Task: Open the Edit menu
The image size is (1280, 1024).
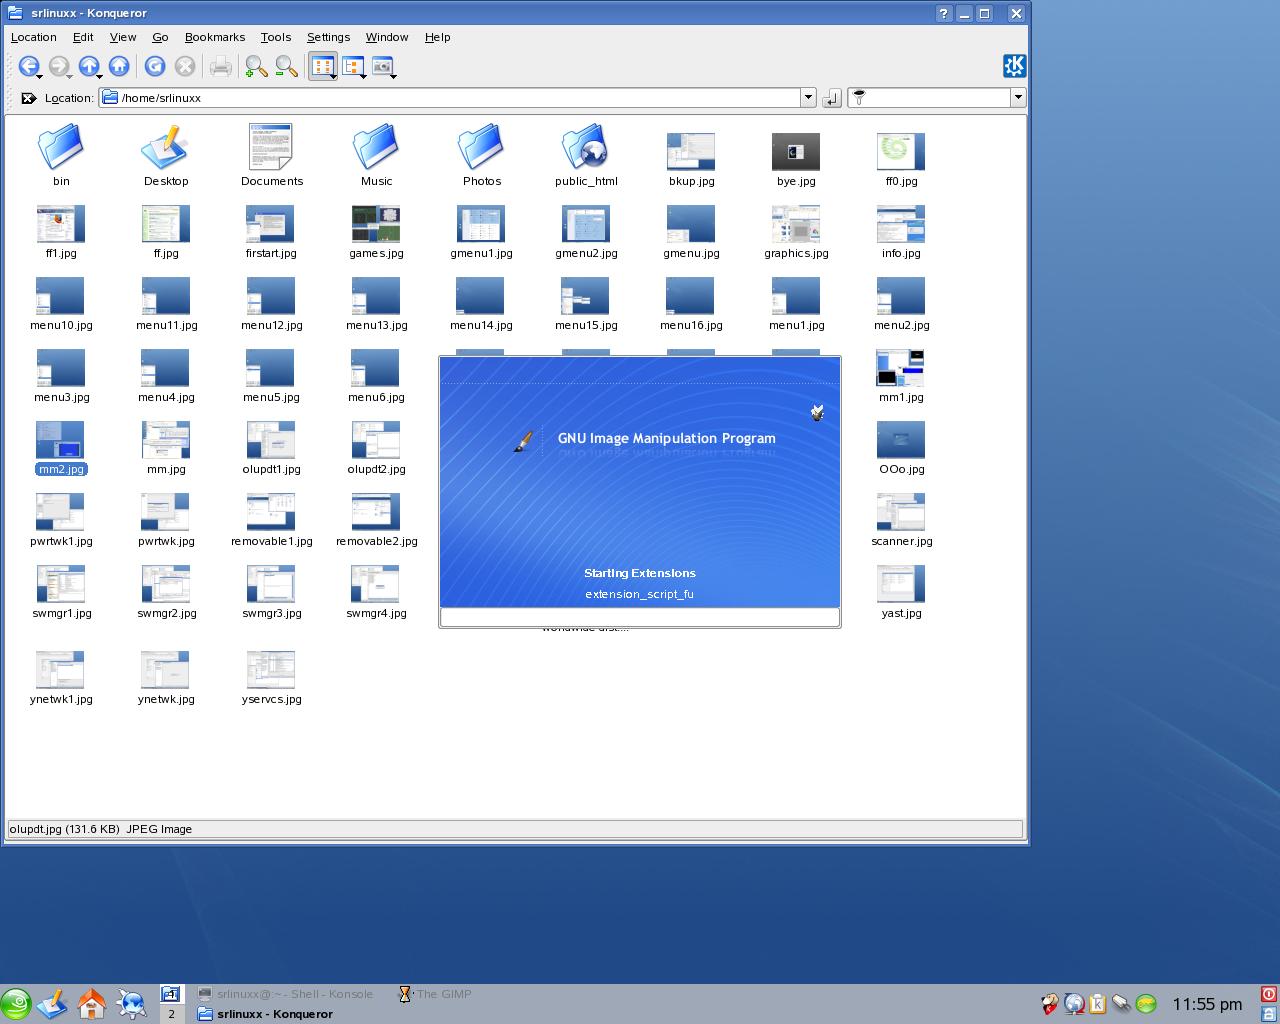Action: point(83,37)
